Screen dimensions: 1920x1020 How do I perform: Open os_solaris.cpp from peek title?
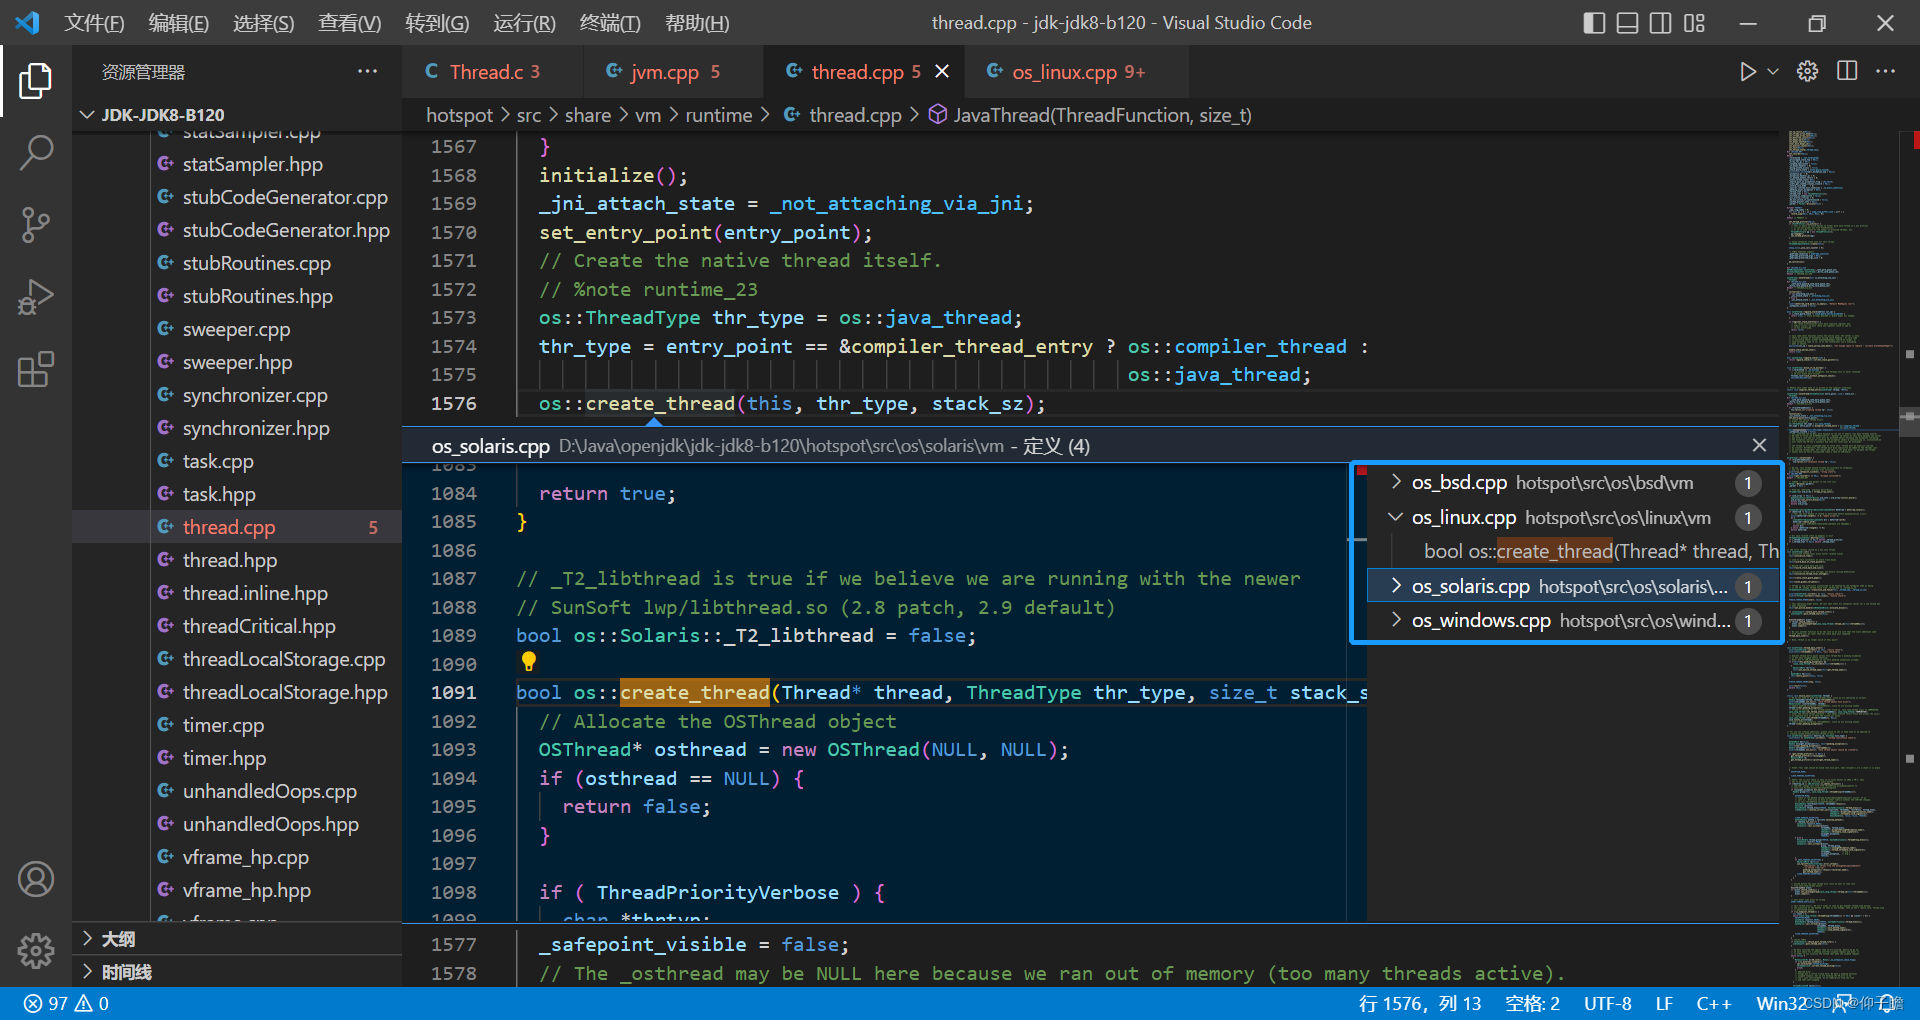[x=490, y=445]
